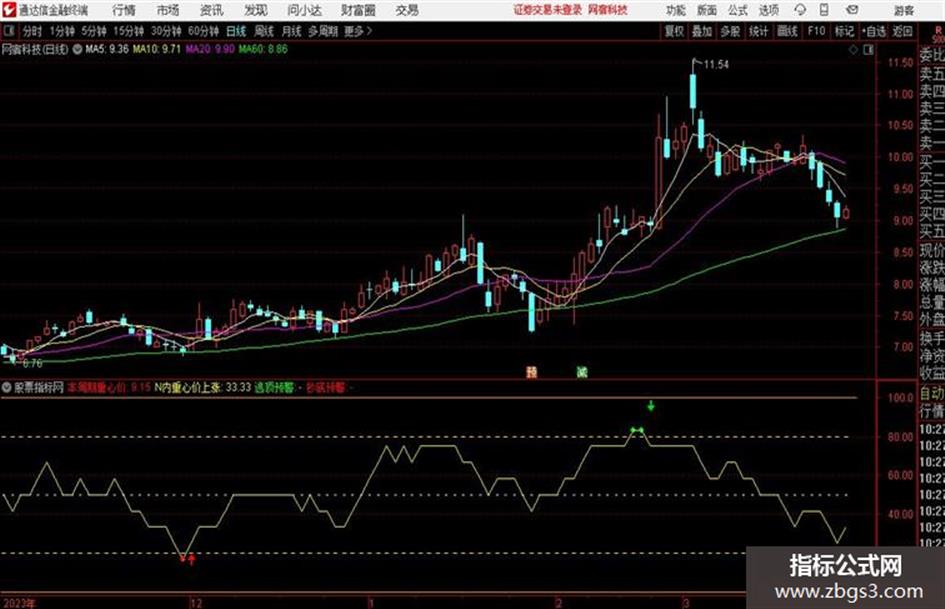Click the 11.54 high price label
The width and height of the screenshot is (945, 609).
click(x=716, y=65)
